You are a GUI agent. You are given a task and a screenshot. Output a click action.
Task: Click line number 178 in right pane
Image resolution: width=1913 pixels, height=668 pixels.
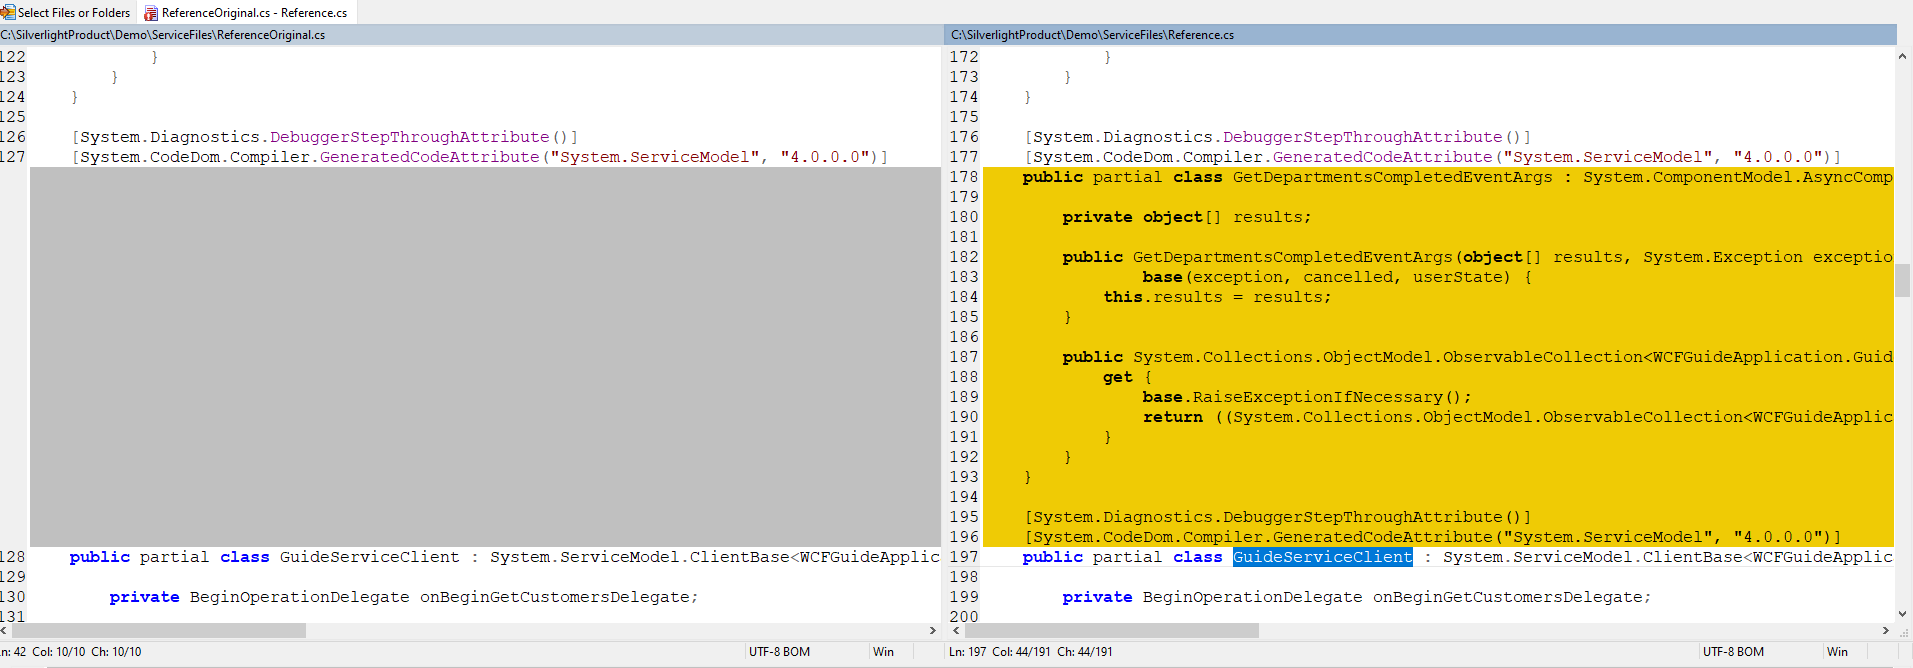coord(964,177)
